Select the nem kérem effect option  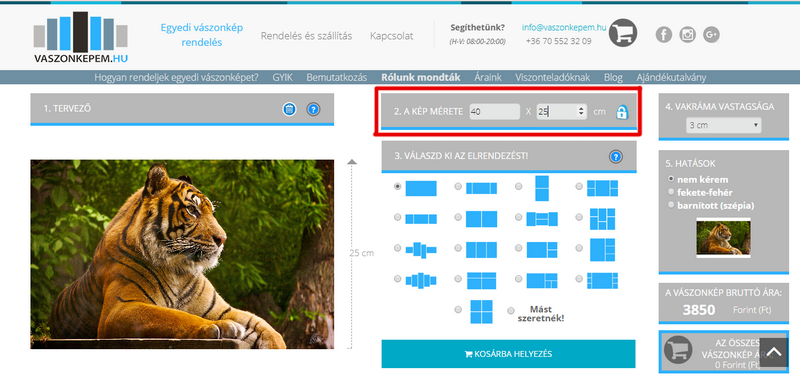point(670,179)
